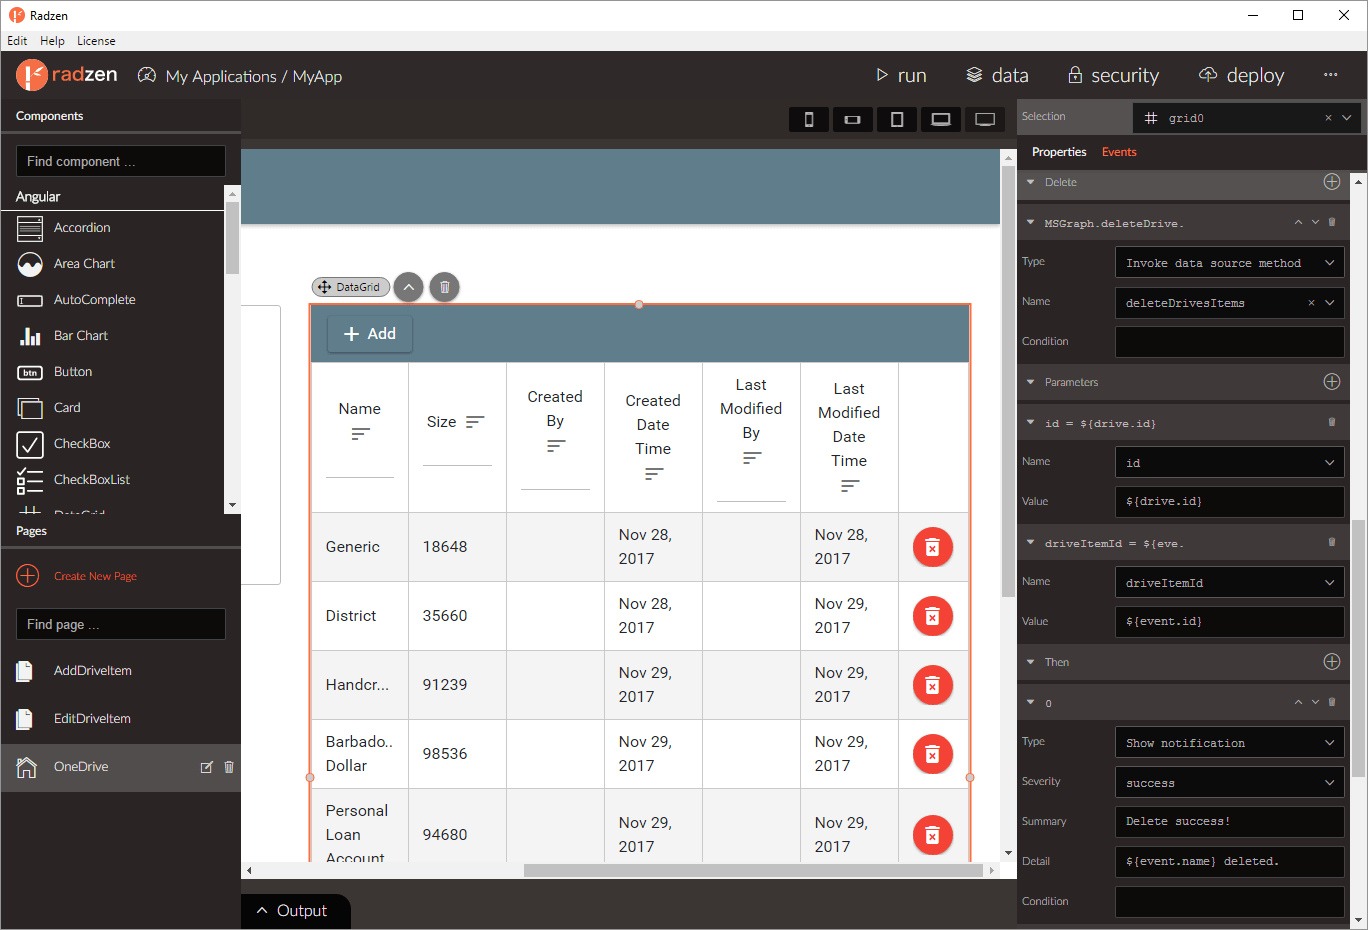Add a handler to Delete event
The image size is (1368, 930).
(x=1332, y=182)
